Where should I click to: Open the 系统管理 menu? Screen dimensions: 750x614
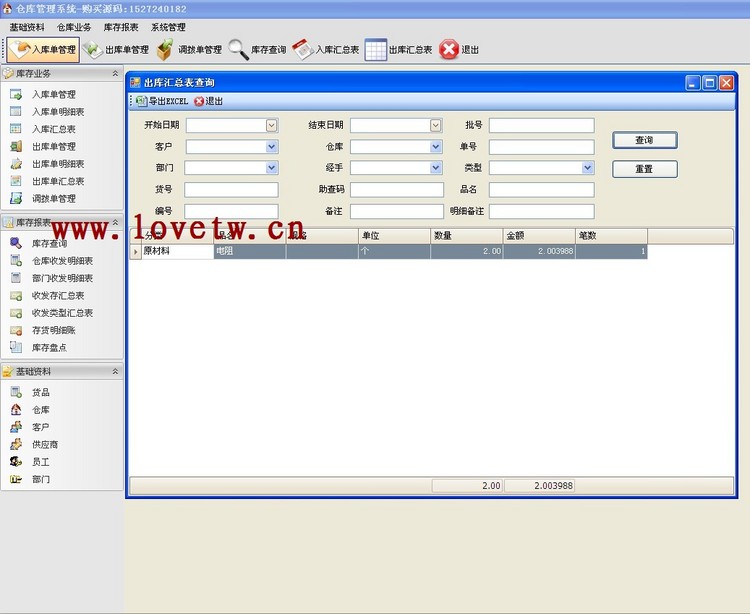[x=168, y=27]
